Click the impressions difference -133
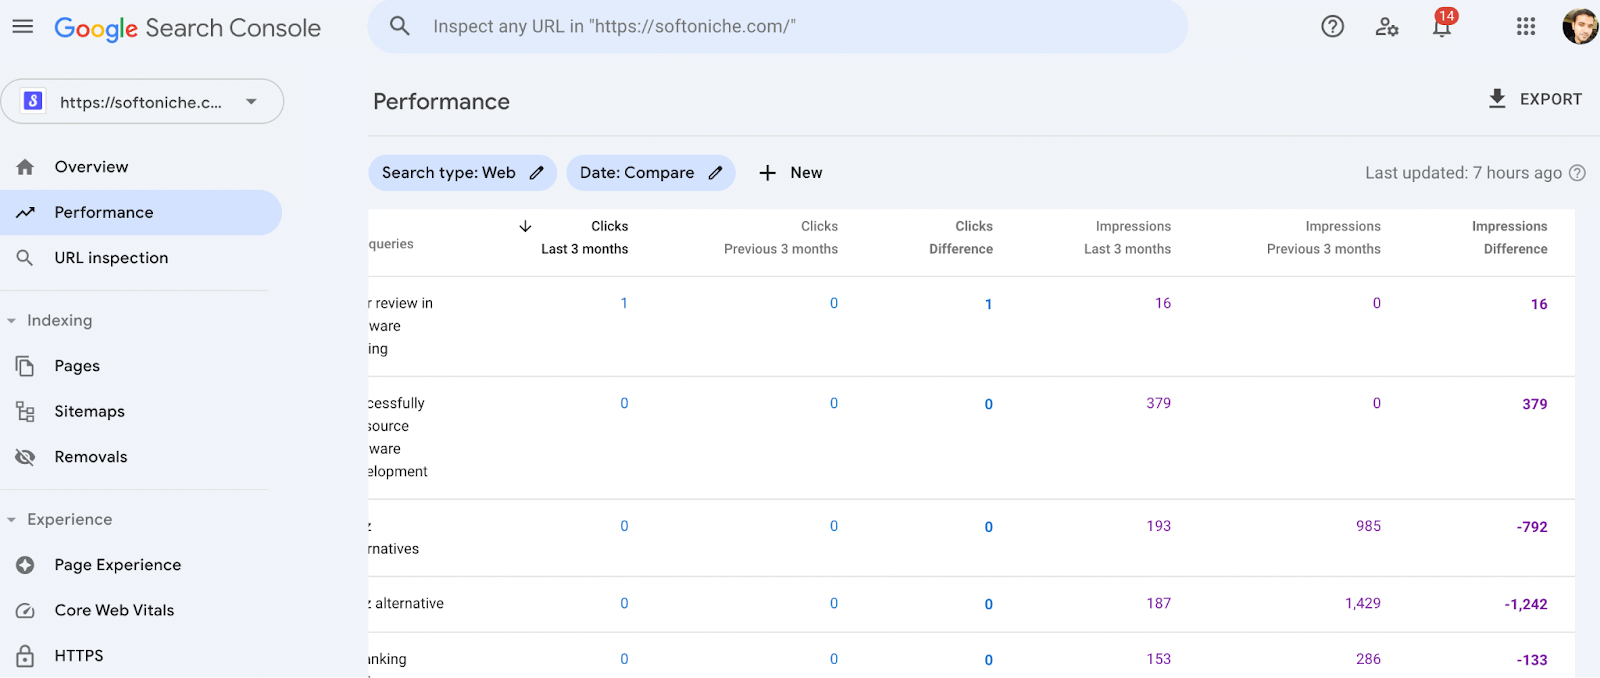Image resolution: width=1600 pixels, height=678 pixels. [x=1532, y=660]
